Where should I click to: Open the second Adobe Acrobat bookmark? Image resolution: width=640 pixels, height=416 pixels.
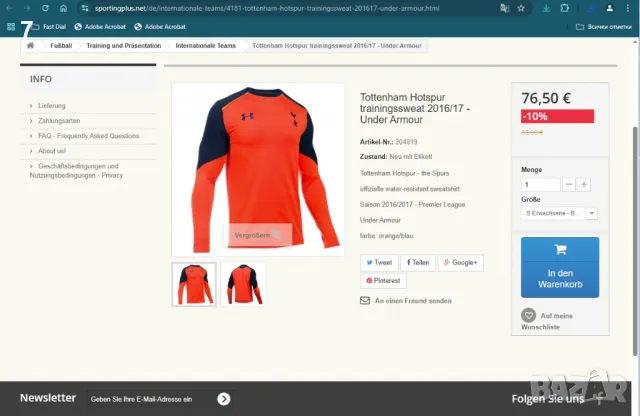160,27
